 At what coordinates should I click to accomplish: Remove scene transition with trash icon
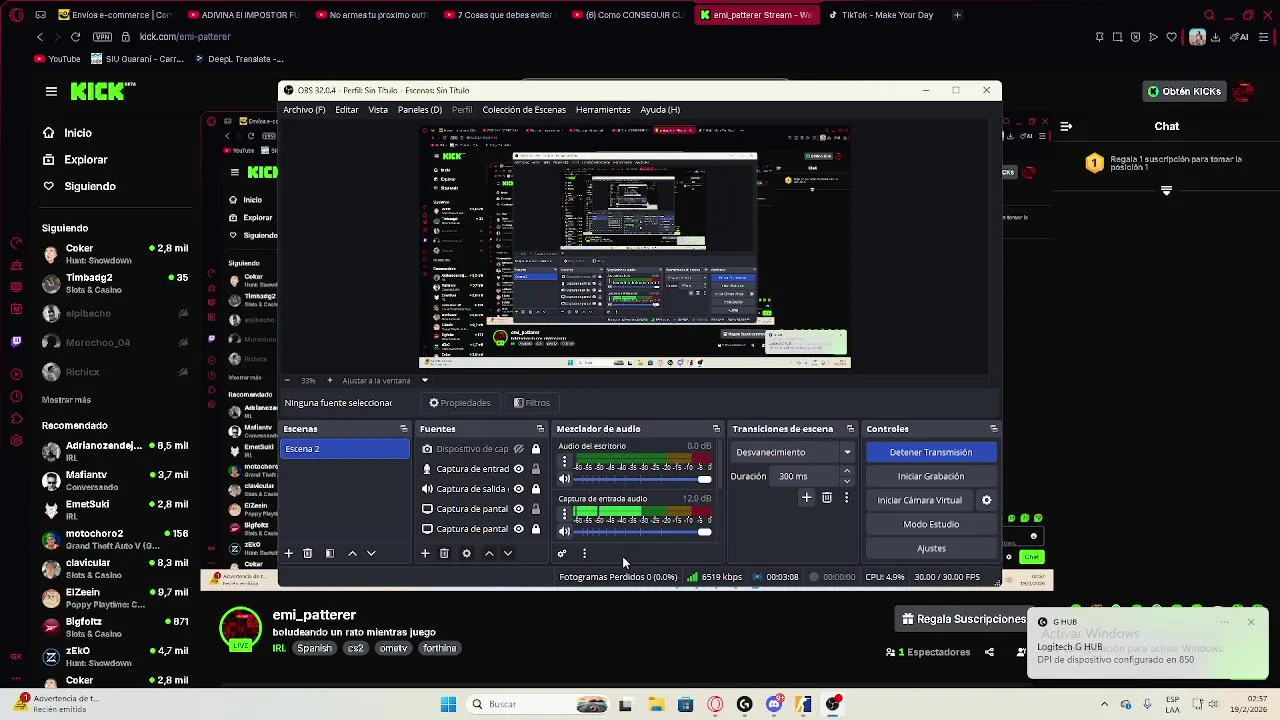tap(827, 497)
